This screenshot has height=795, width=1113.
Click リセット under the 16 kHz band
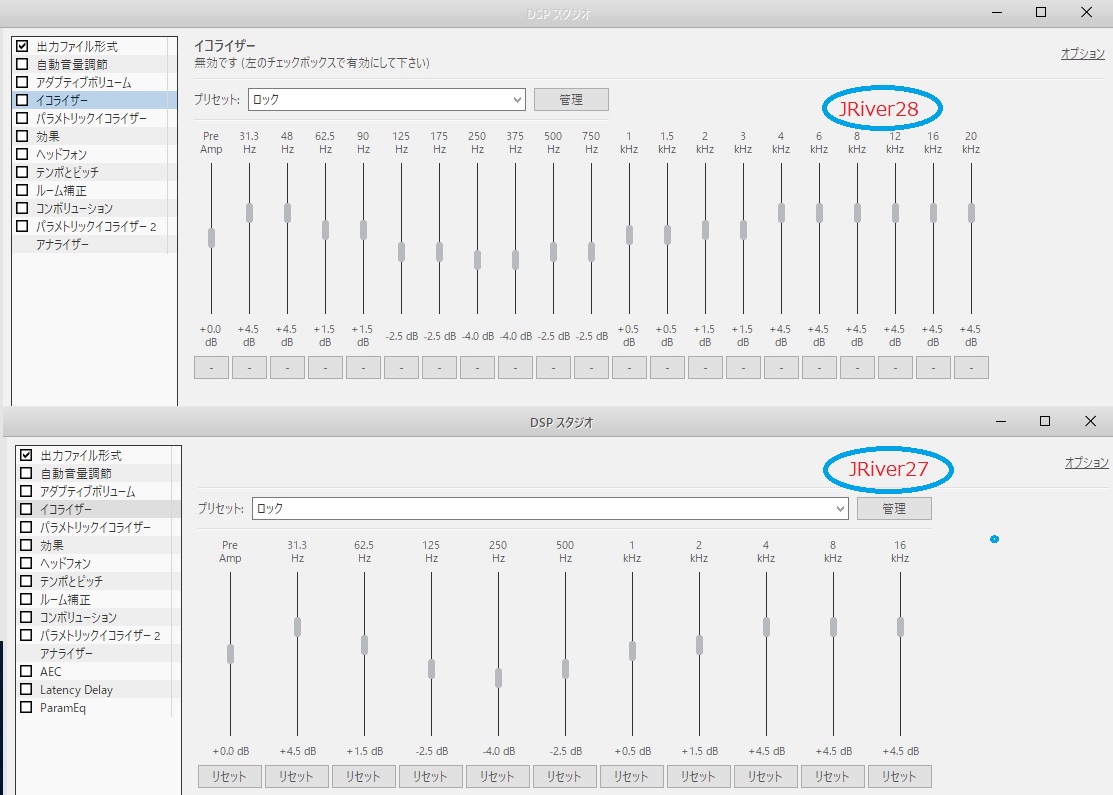click(x=899, y=776)
